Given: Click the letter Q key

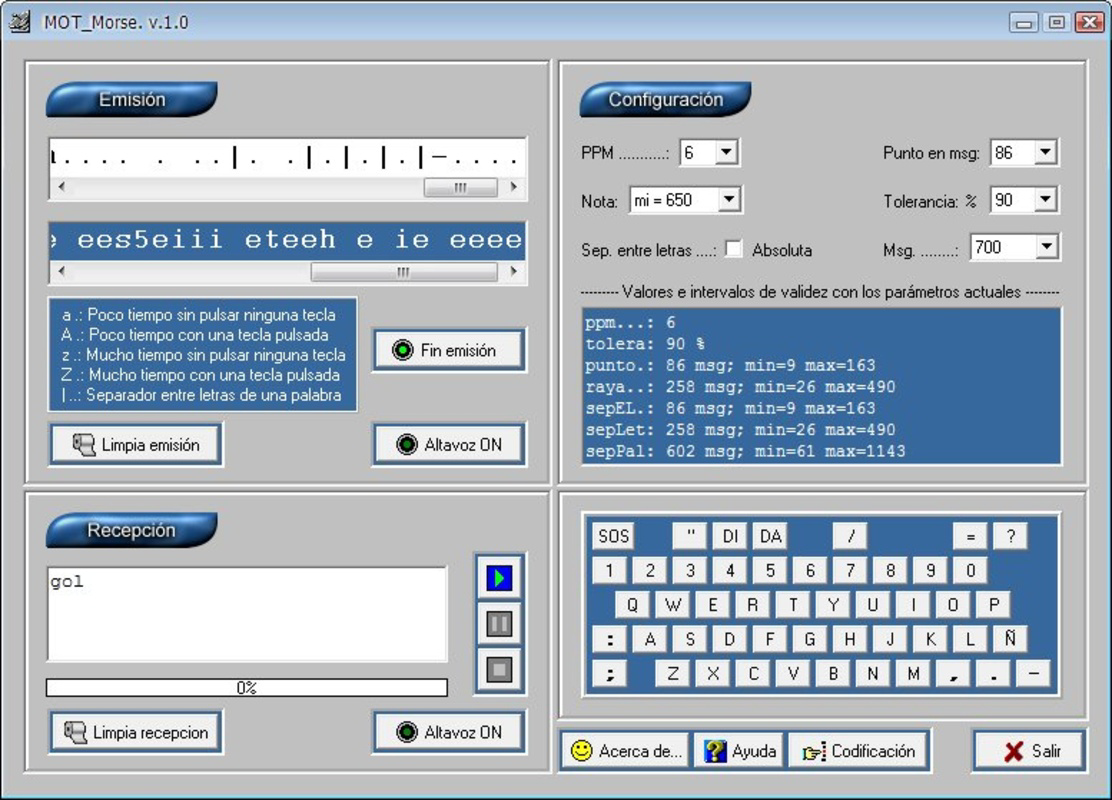Looking at the screenshot, I should pyautogui.click(x=633, y=605).
